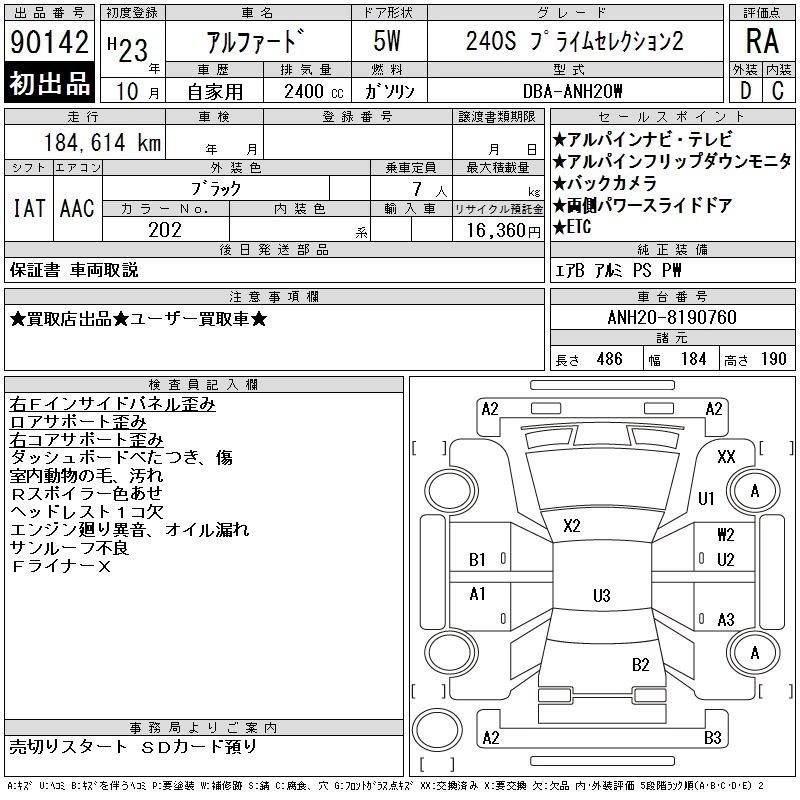Select the 240S プライムセレクション2 grade text
The width and height of the screenshot is (800, 800).
(x=574, y=43)
